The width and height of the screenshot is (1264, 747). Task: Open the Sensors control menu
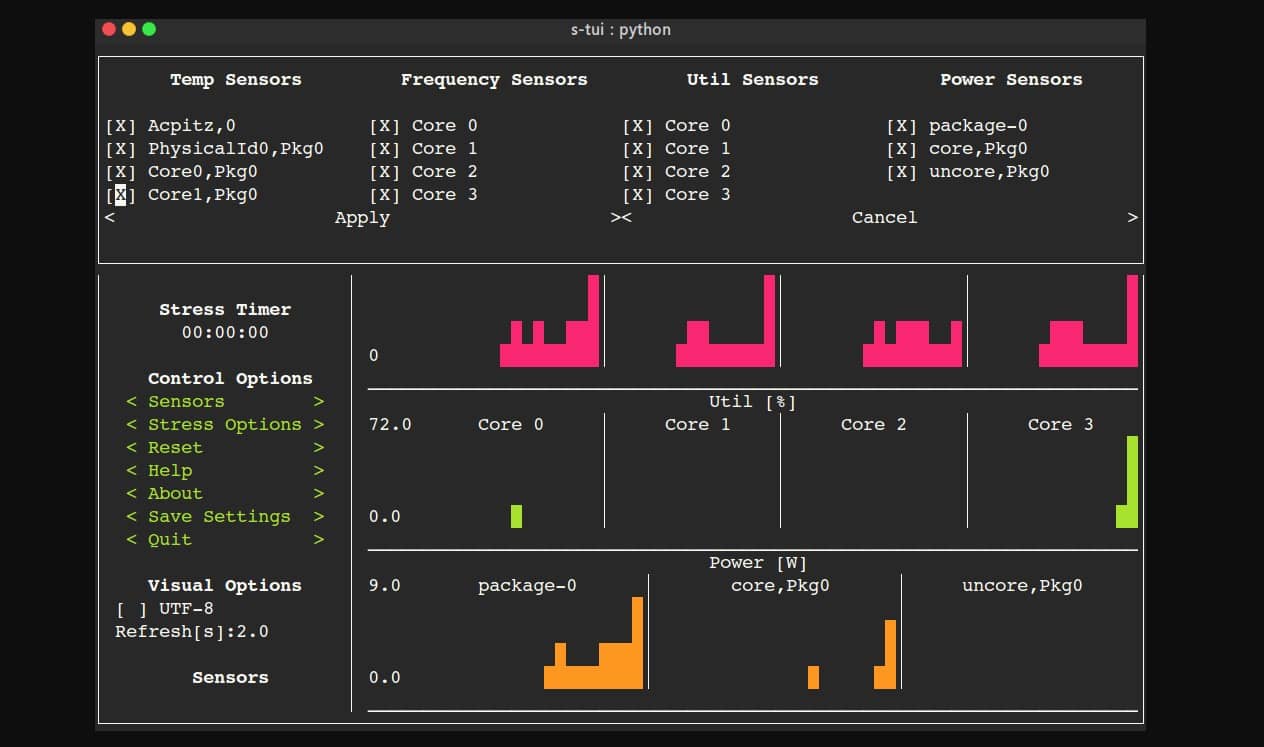tap(185, 401)
